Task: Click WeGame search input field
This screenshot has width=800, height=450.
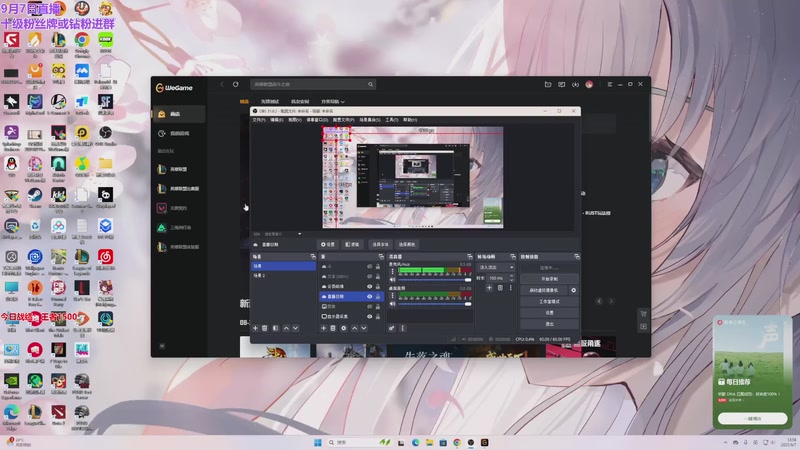Action: pos(309,84)
